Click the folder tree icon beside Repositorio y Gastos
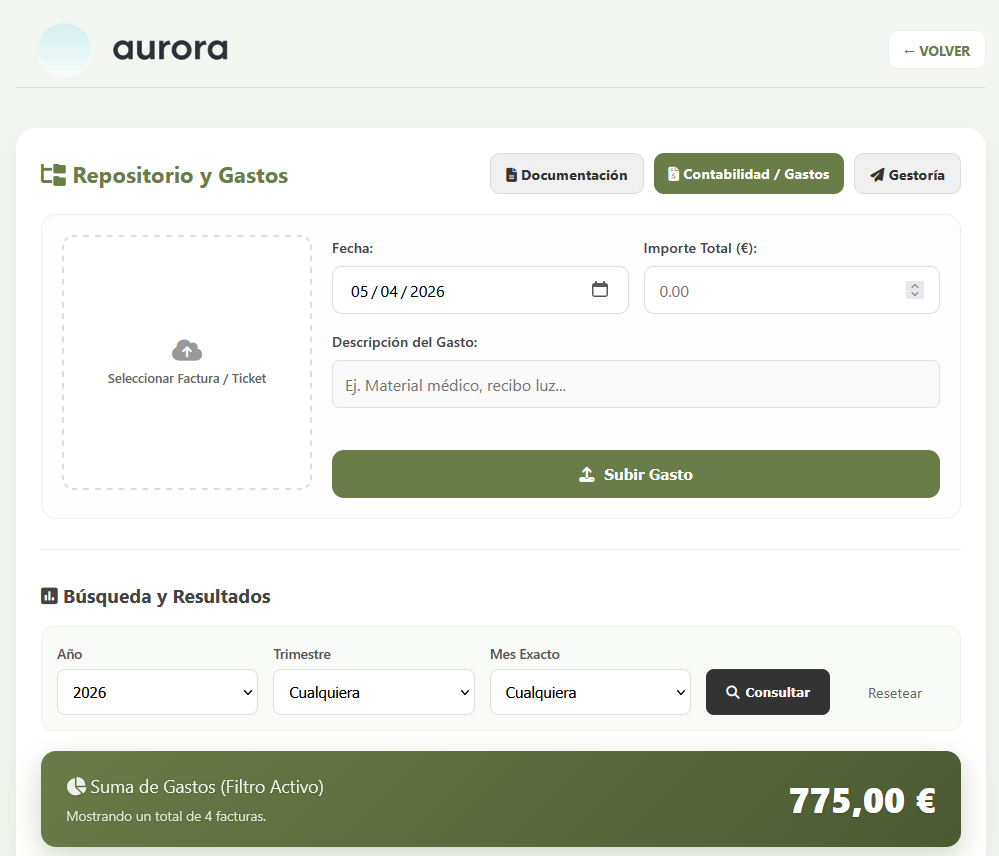The width and height of the screenshot is (999, 856). (53, 175)
